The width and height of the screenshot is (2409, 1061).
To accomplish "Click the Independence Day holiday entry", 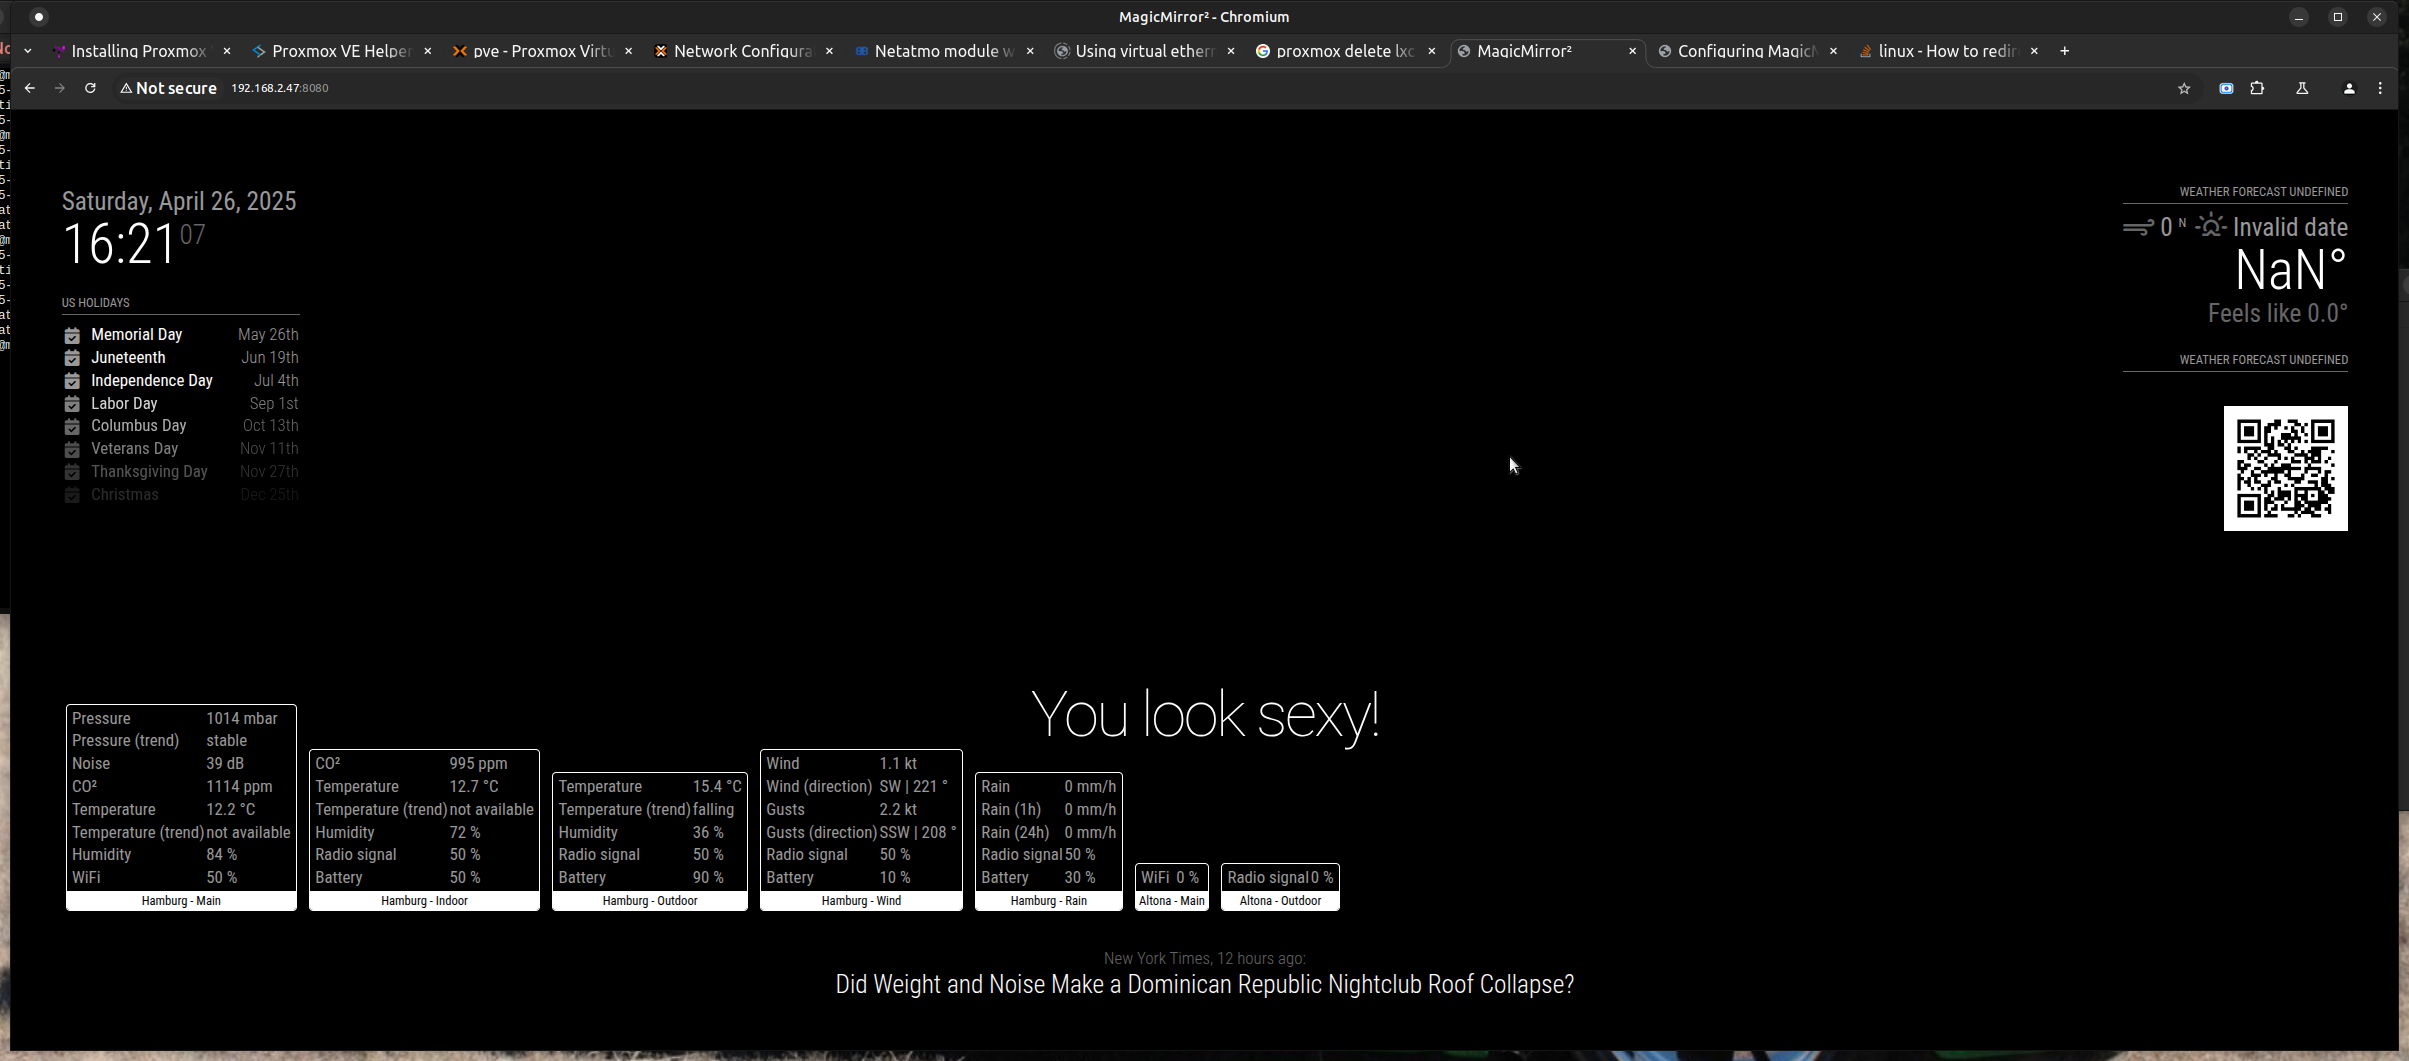I will (x=152, y=380).
